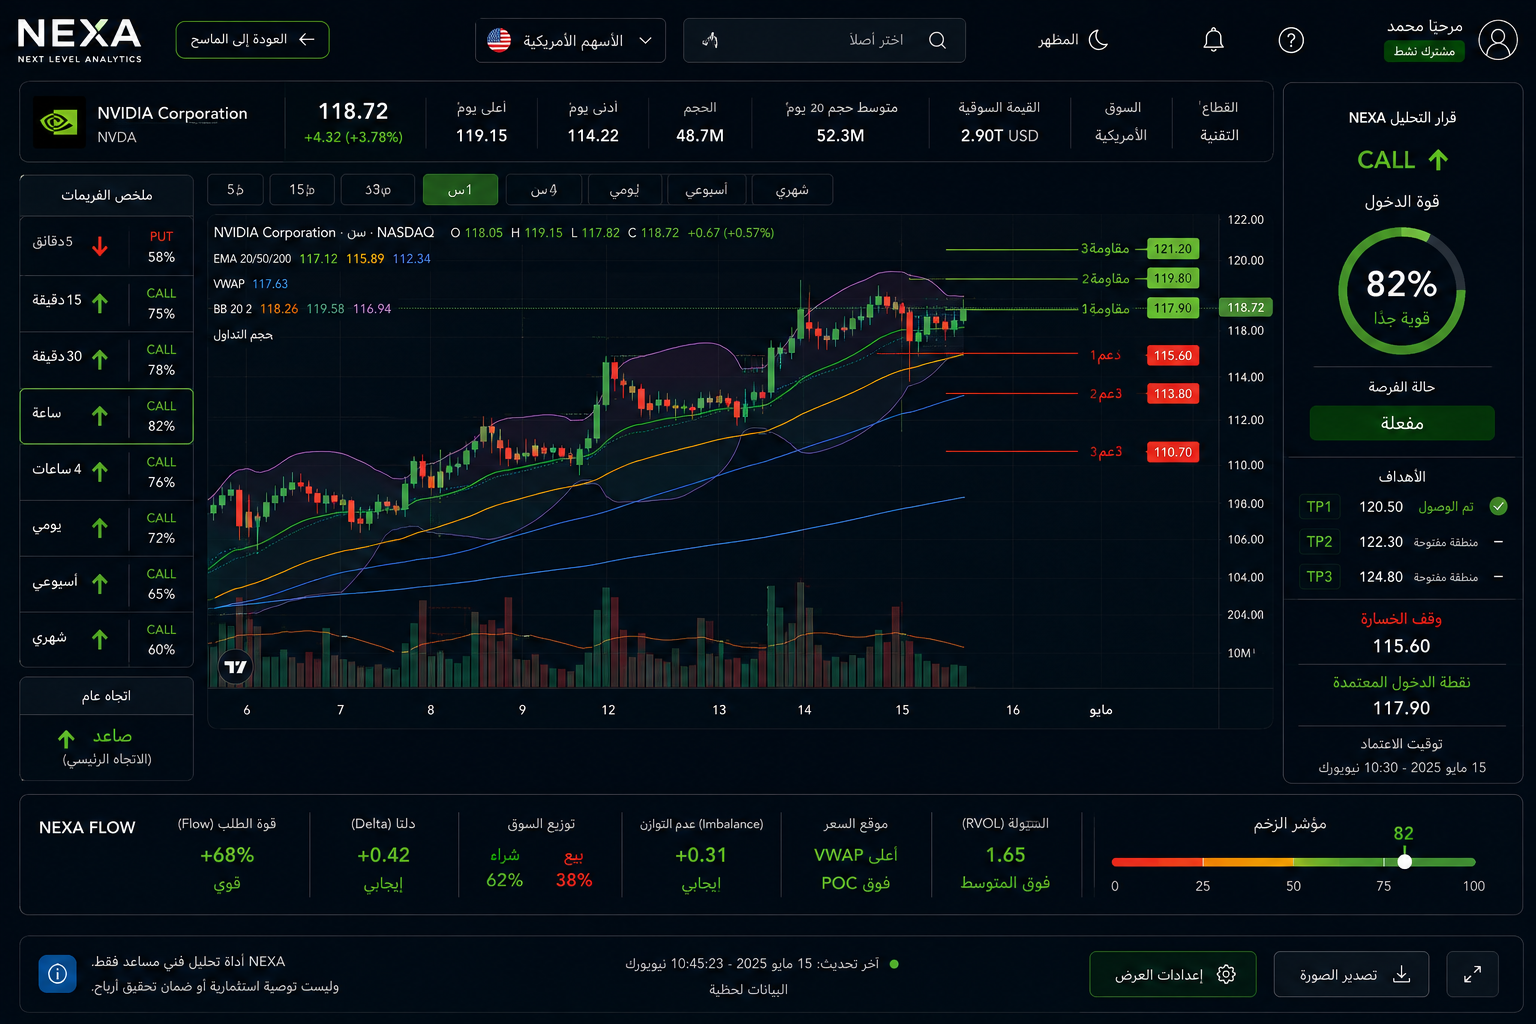Expand chart to fullscreen icon

(1472, 974)
